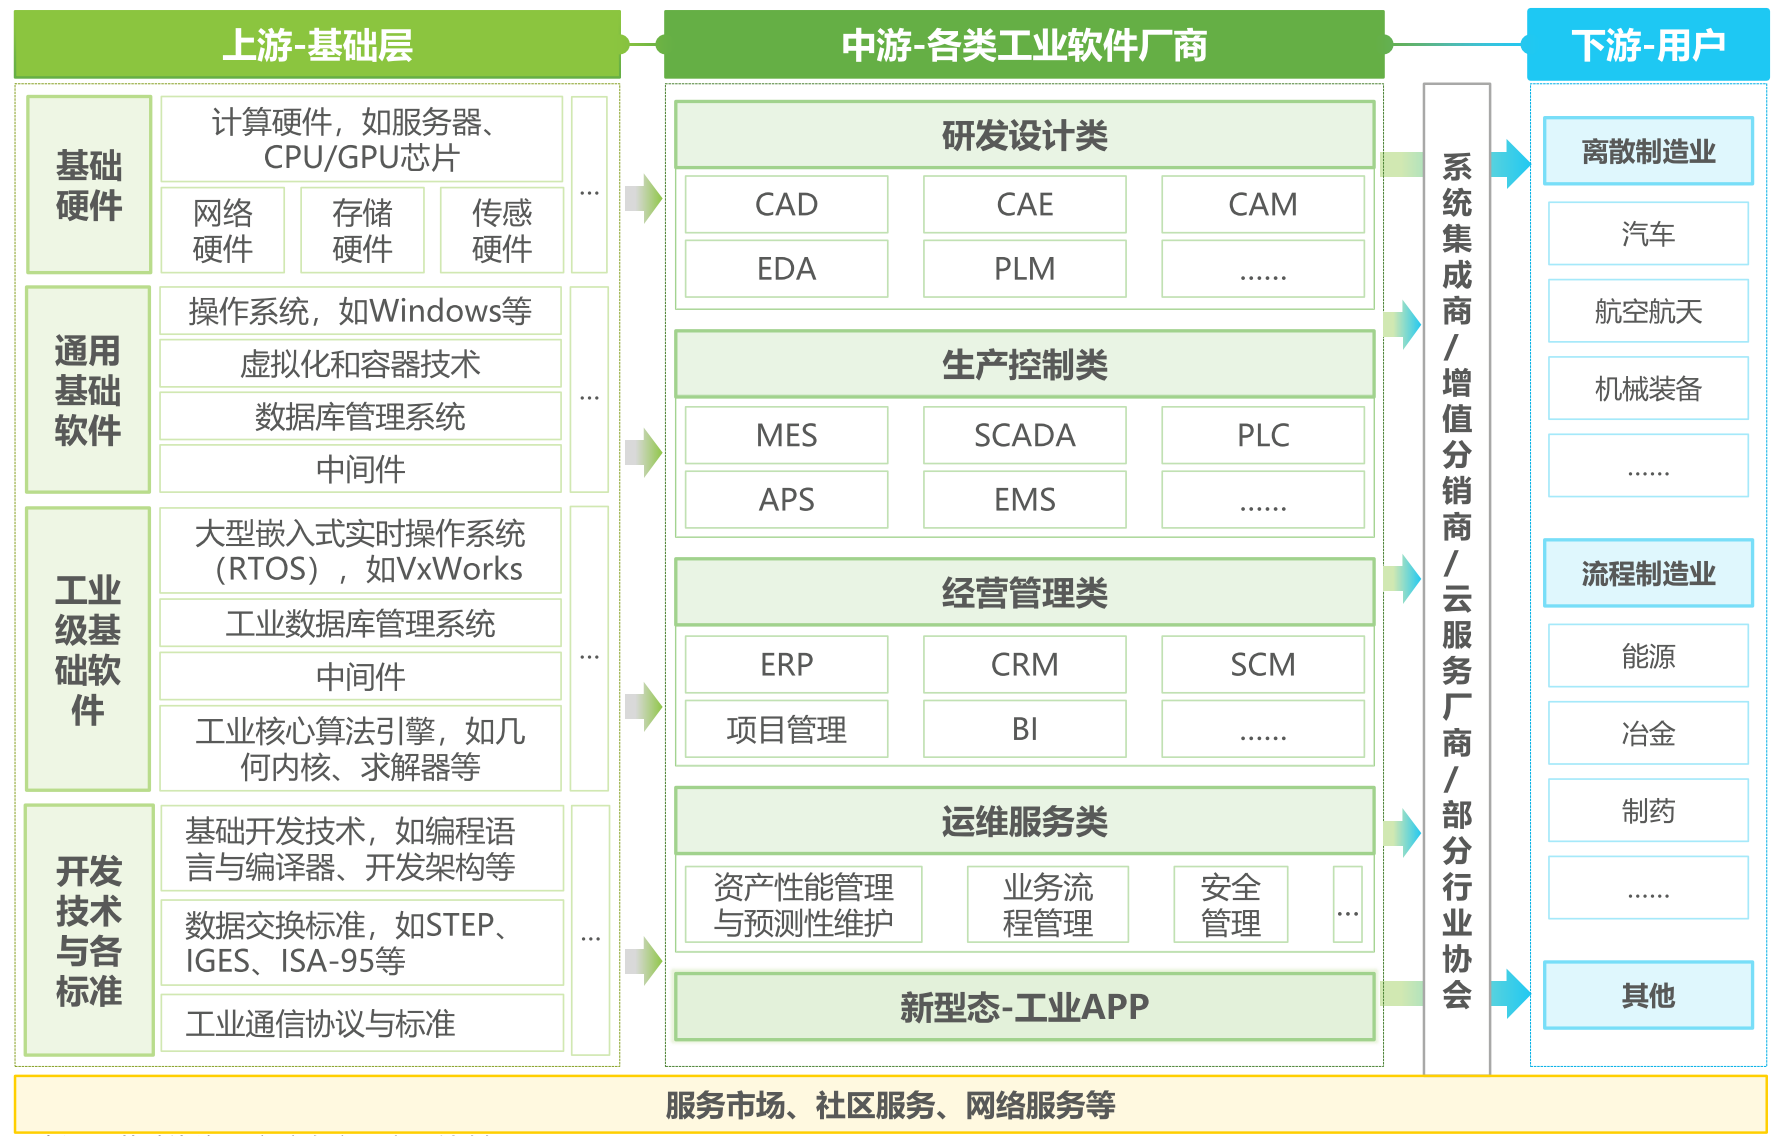Toggle the green arrow between upstream and midstream headers
This screenshot has height=1136, width=1779.
tap(641, 42)
